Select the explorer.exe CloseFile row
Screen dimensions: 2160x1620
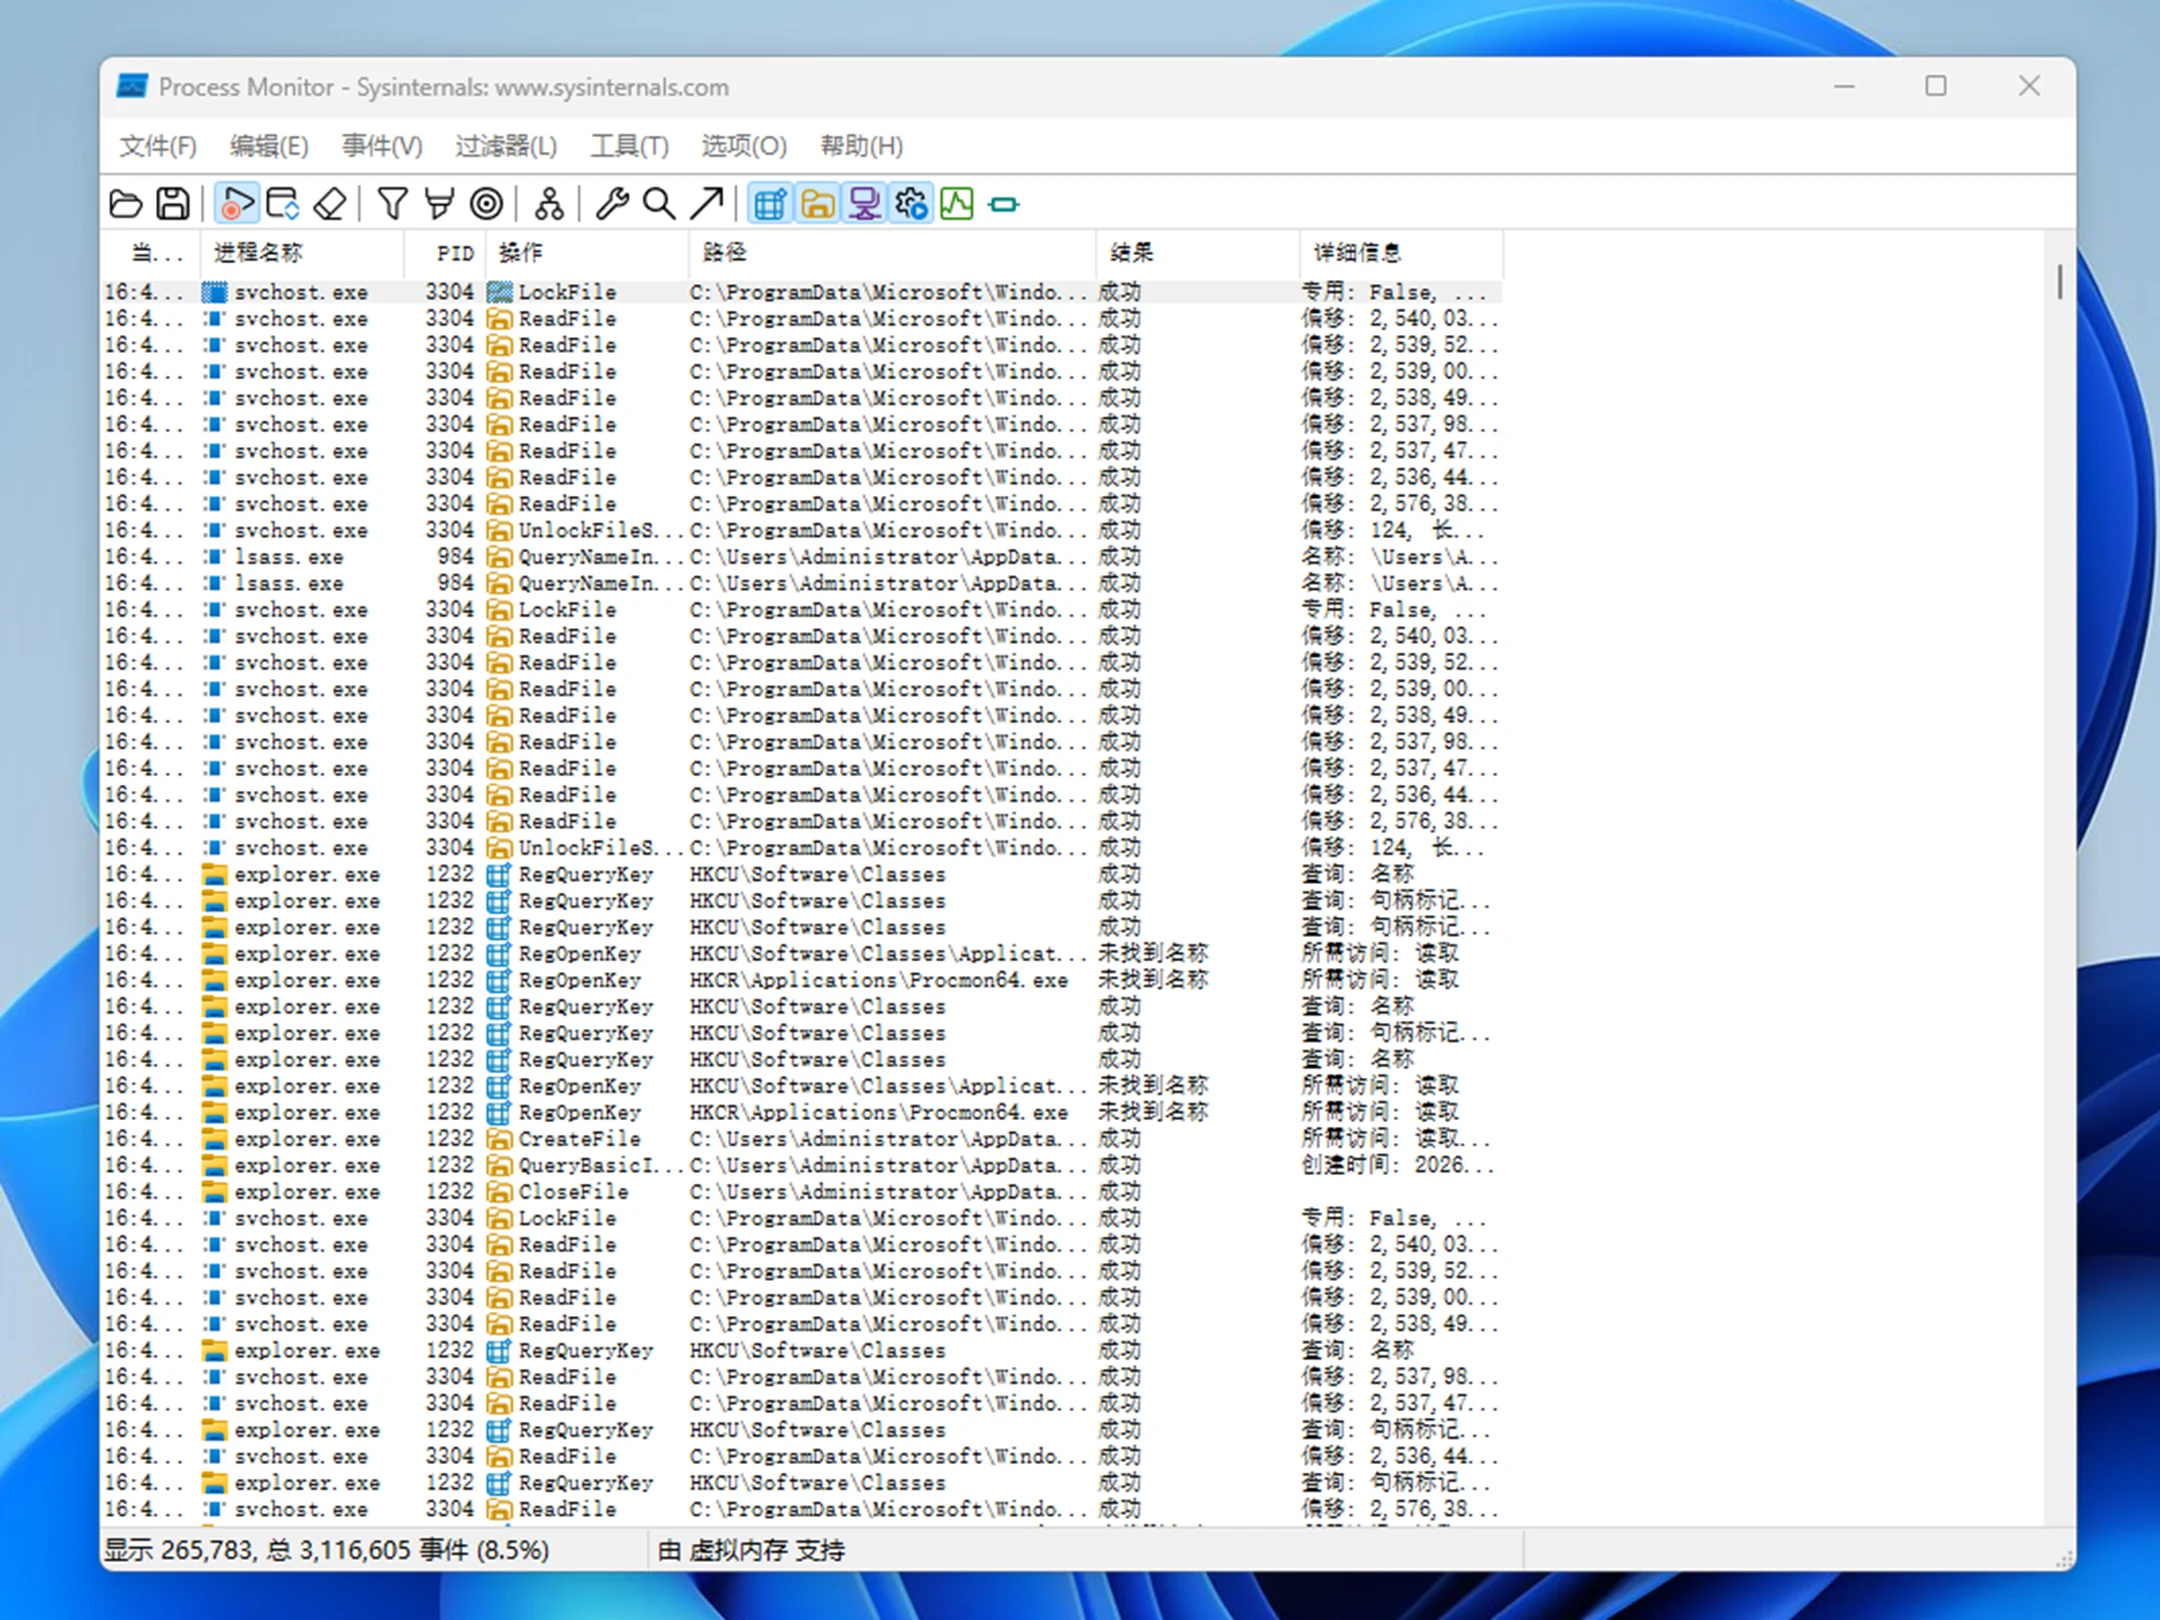tap(802, 1192)
